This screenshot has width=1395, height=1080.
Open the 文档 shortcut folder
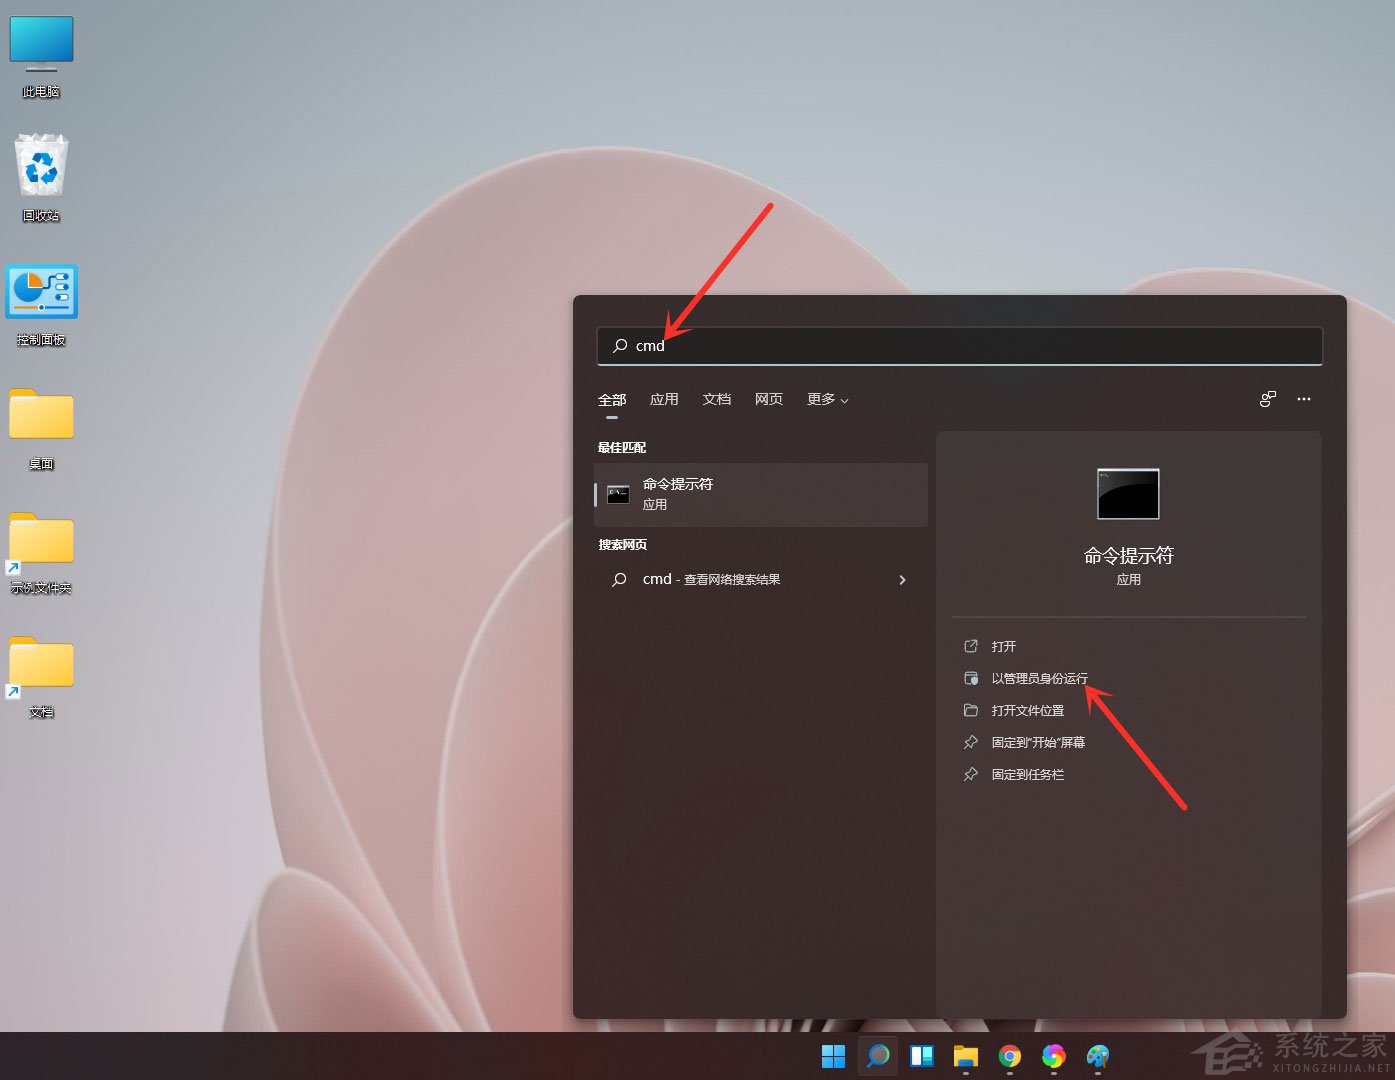pyautogui.click(x=41, y=663)
